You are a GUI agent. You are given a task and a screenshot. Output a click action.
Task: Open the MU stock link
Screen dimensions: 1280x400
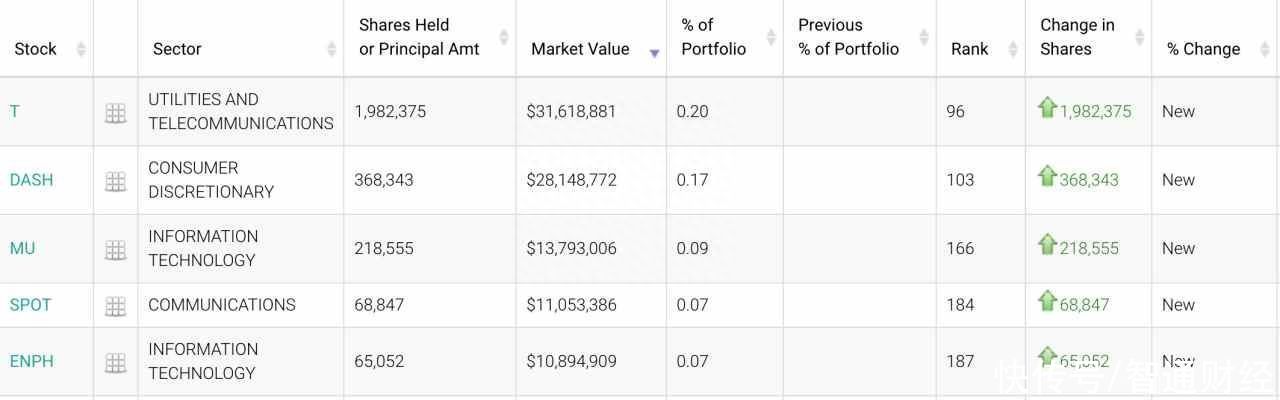tap(22, 248)
